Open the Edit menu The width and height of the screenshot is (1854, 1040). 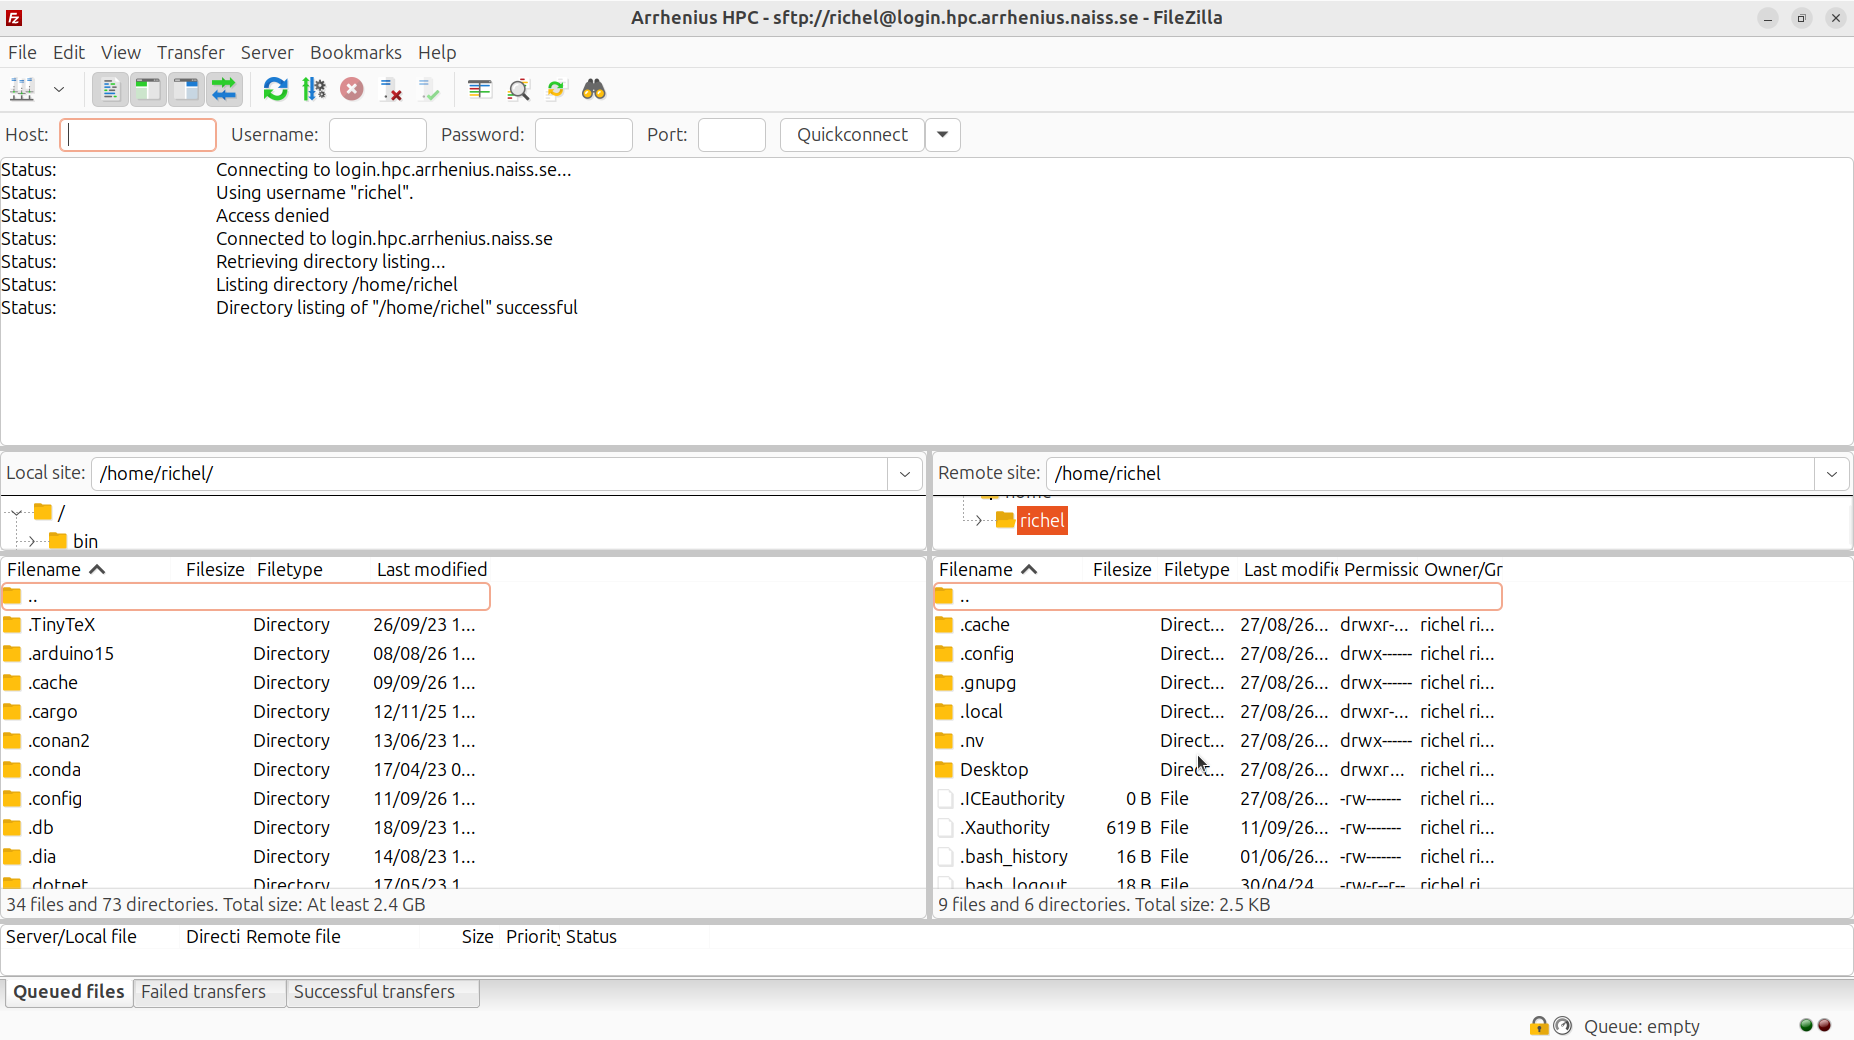click(x=69, y=52)
